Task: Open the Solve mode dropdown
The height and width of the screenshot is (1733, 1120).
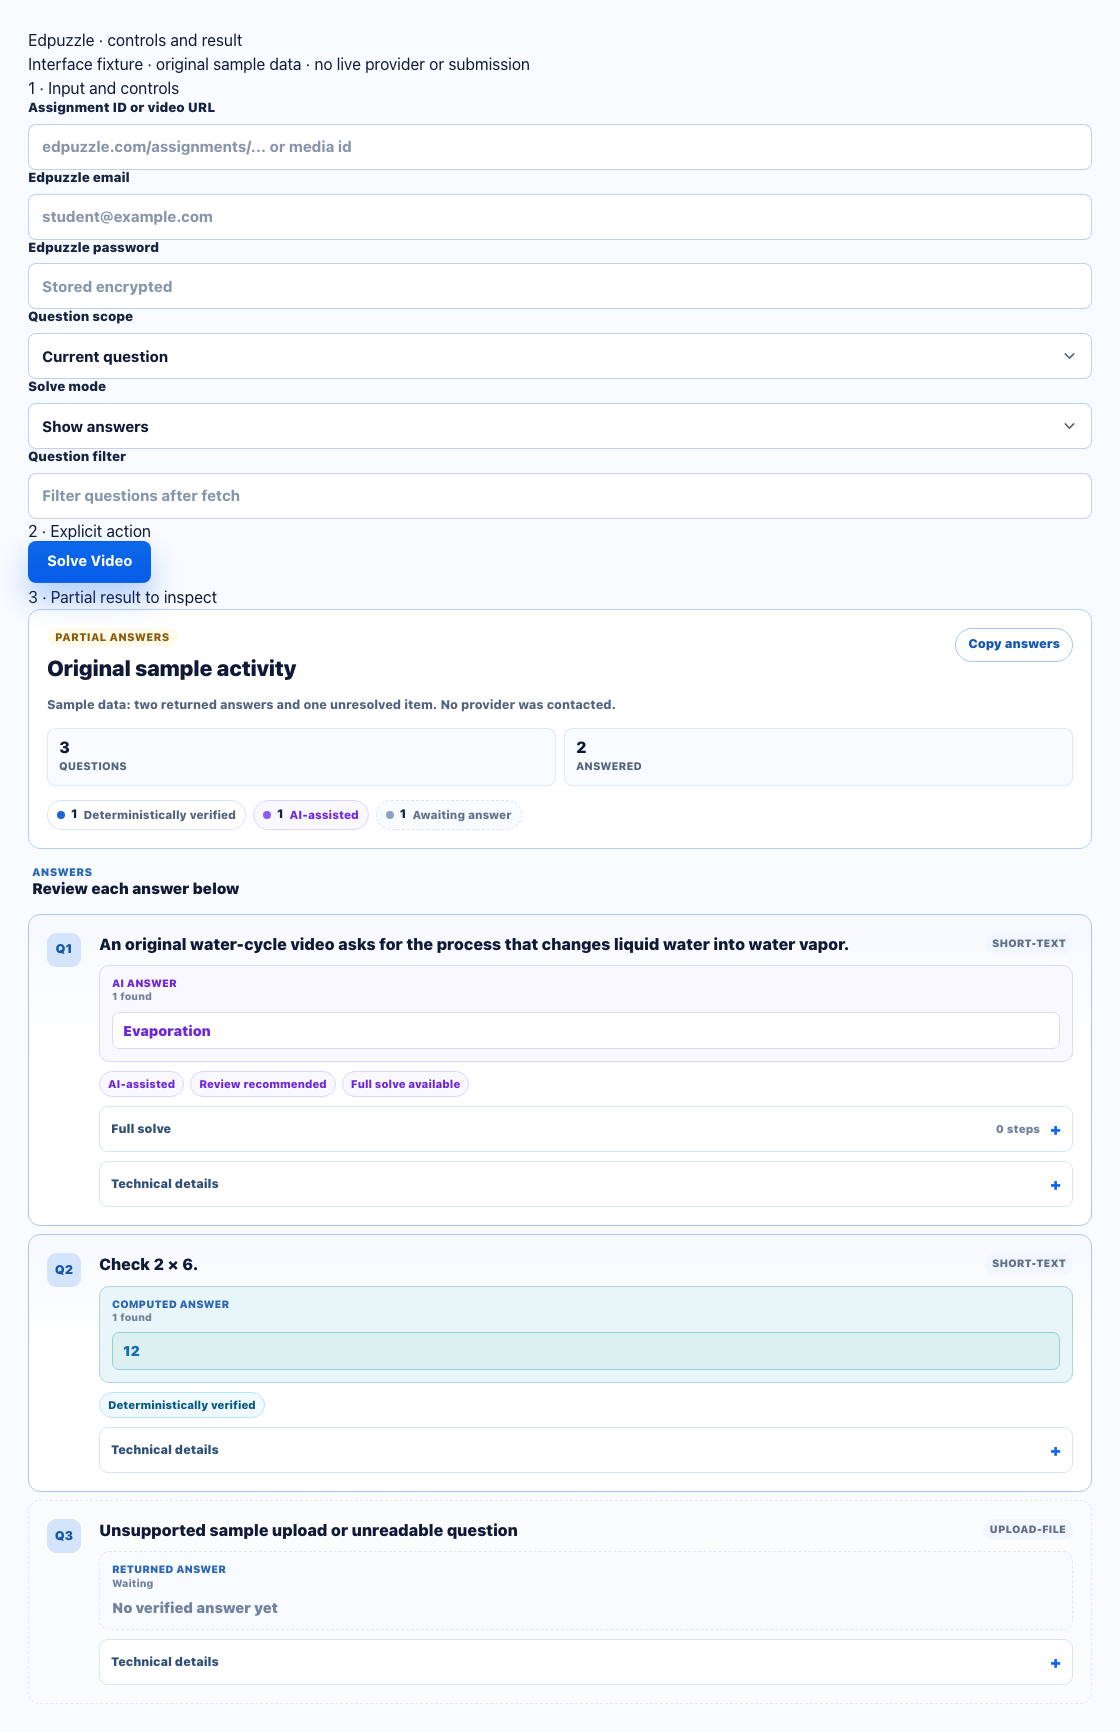Action: click(x=559, y=426)
